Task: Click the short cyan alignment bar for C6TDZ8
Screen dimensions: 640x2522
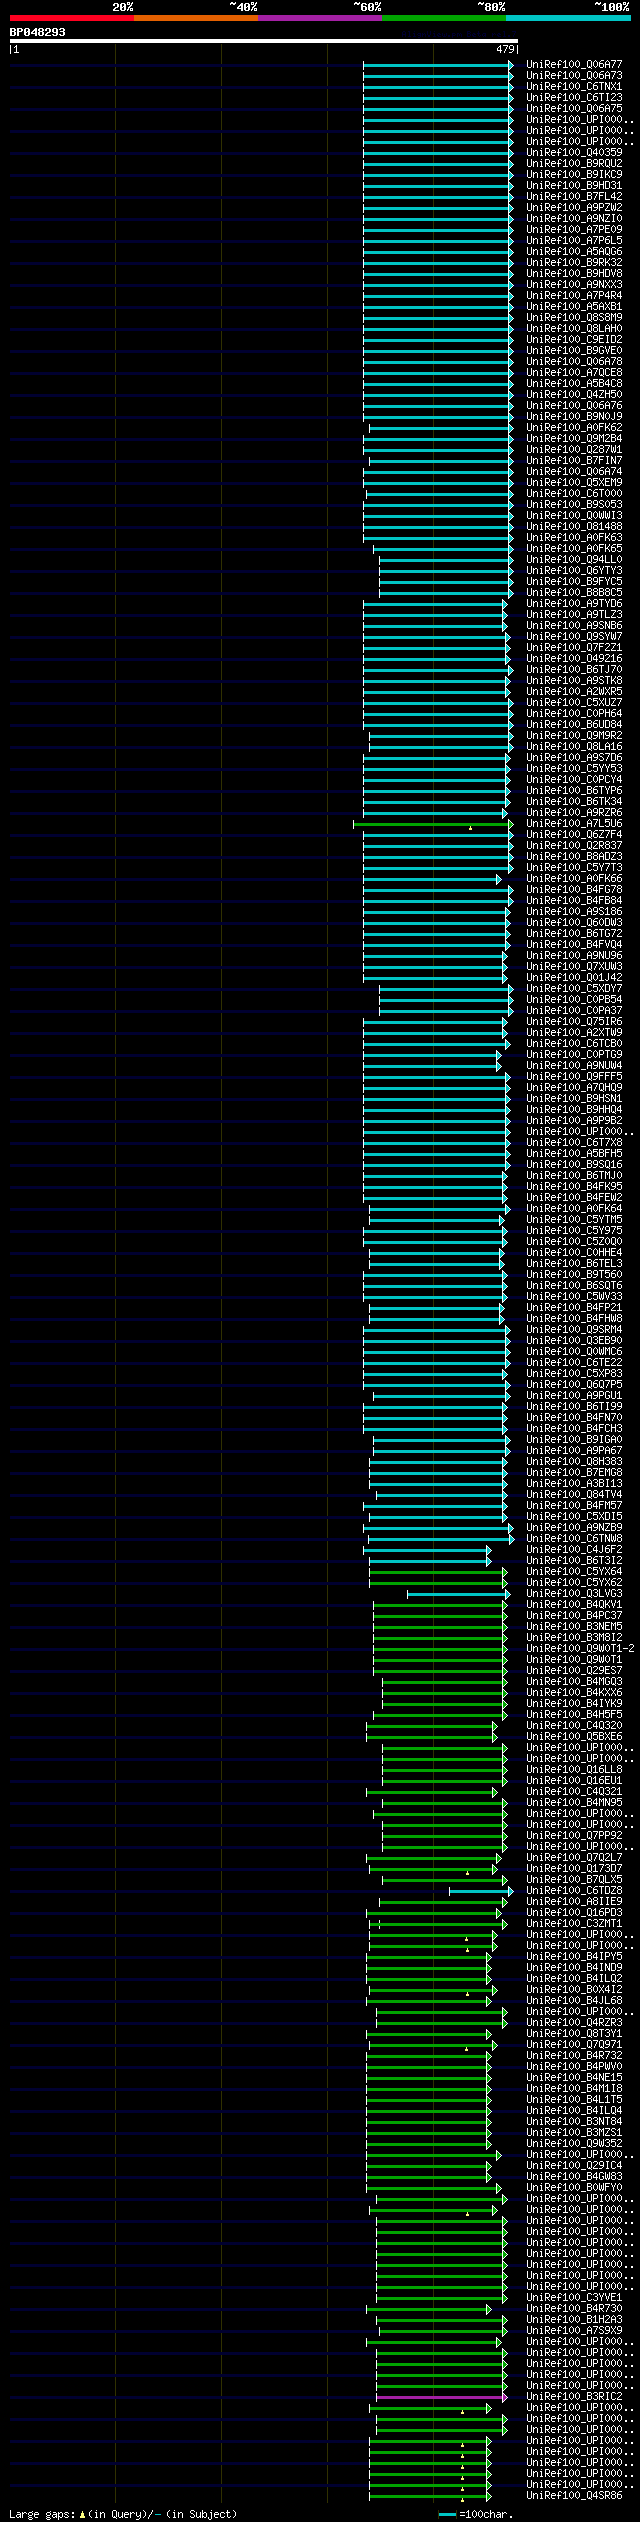Action: [480, 1891]
